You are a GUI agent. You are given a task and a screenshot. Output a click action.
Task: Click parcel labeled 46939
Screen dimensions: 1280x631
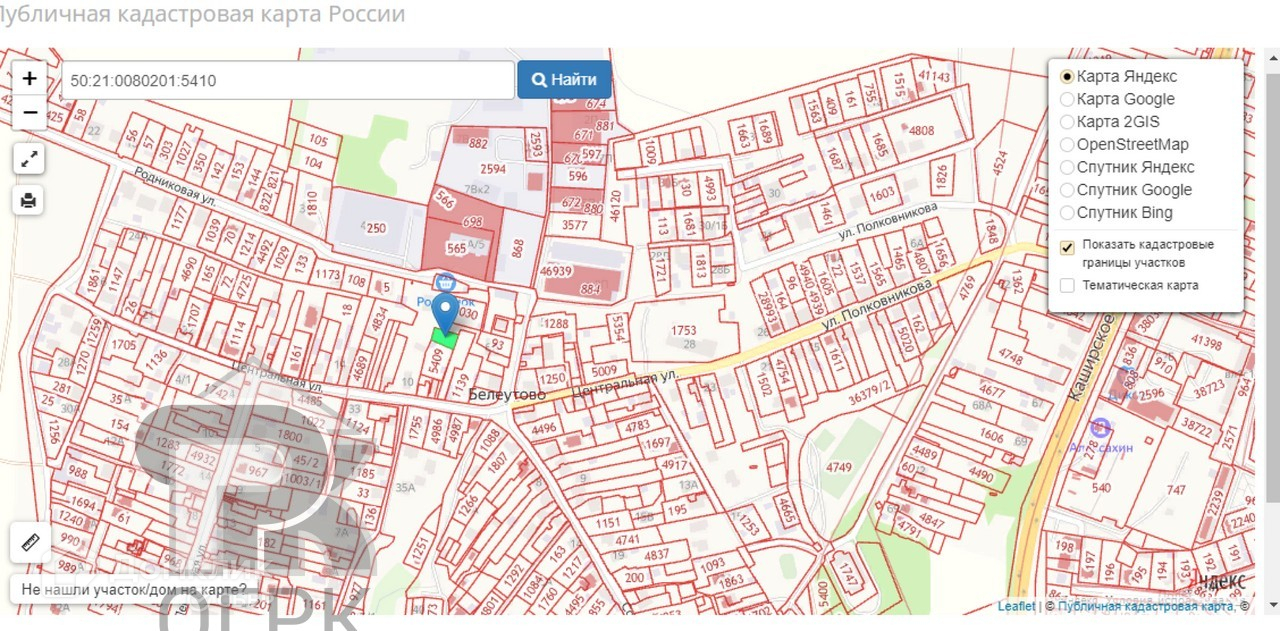click(x=555, y=271)
